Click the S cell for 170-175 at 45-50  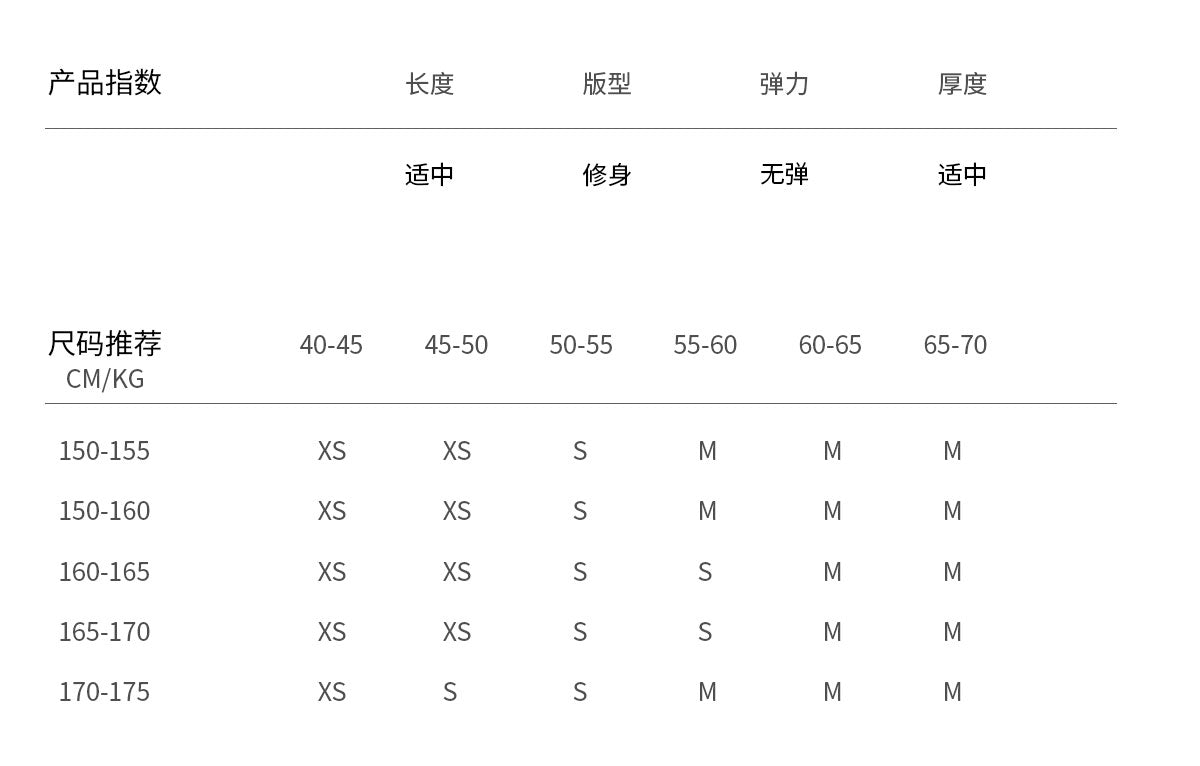tap(450, 692)
